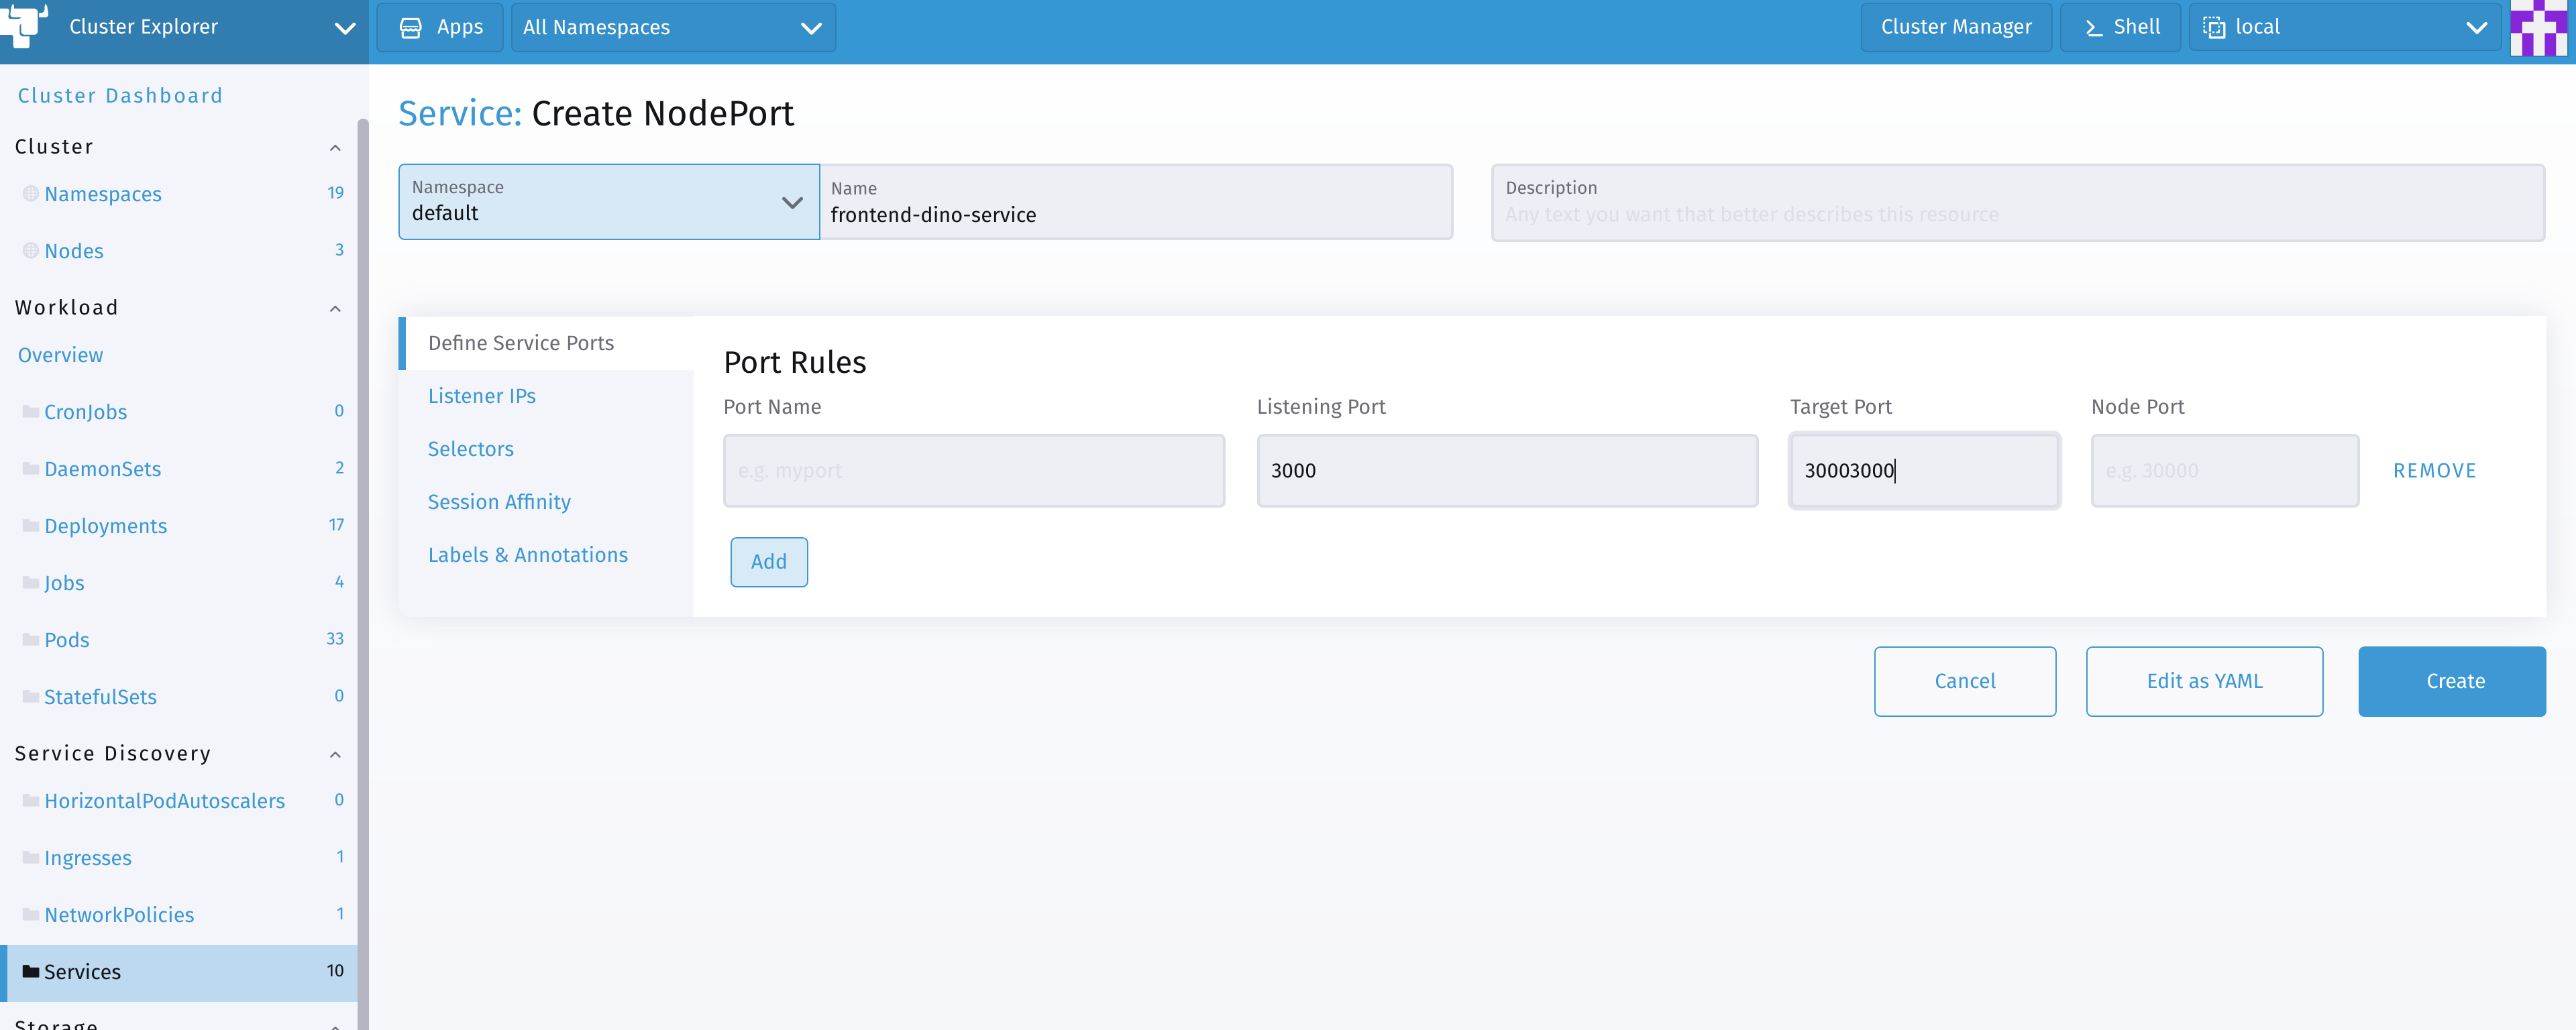Open the kubectl Shell icon button

pos(2094,28)
